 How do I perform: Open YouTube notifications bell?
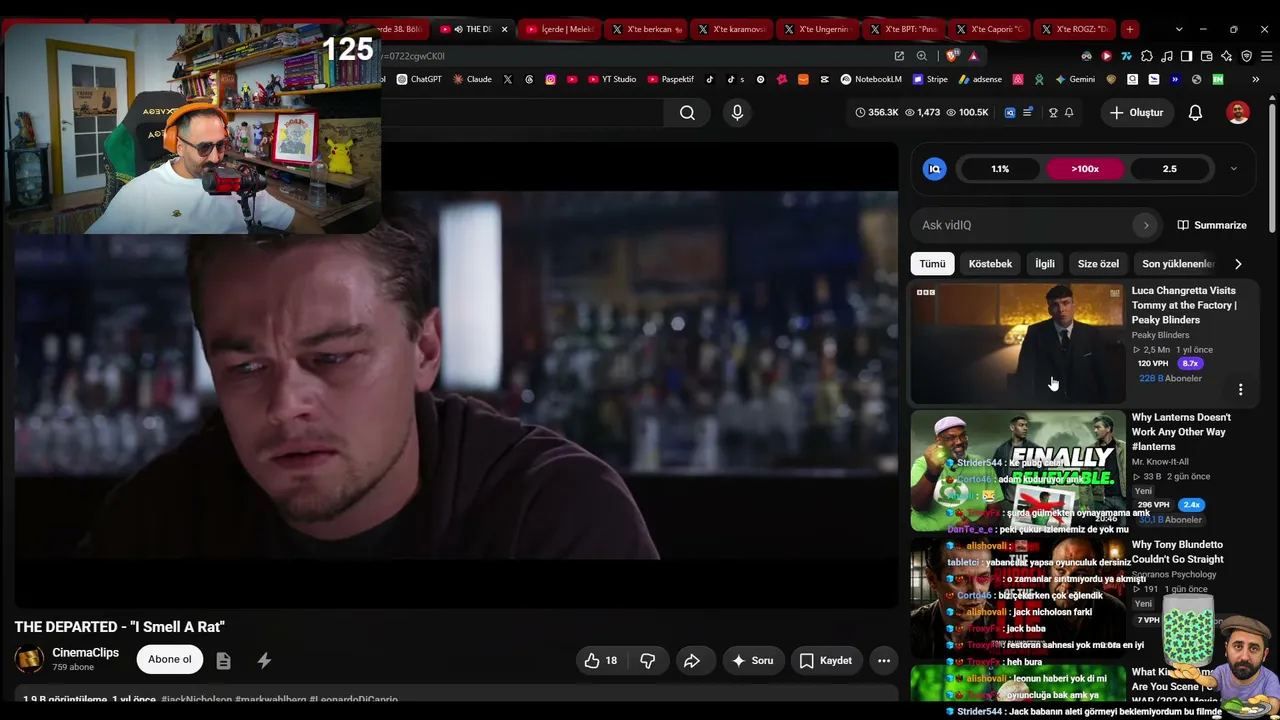(x=1195, y=113)
